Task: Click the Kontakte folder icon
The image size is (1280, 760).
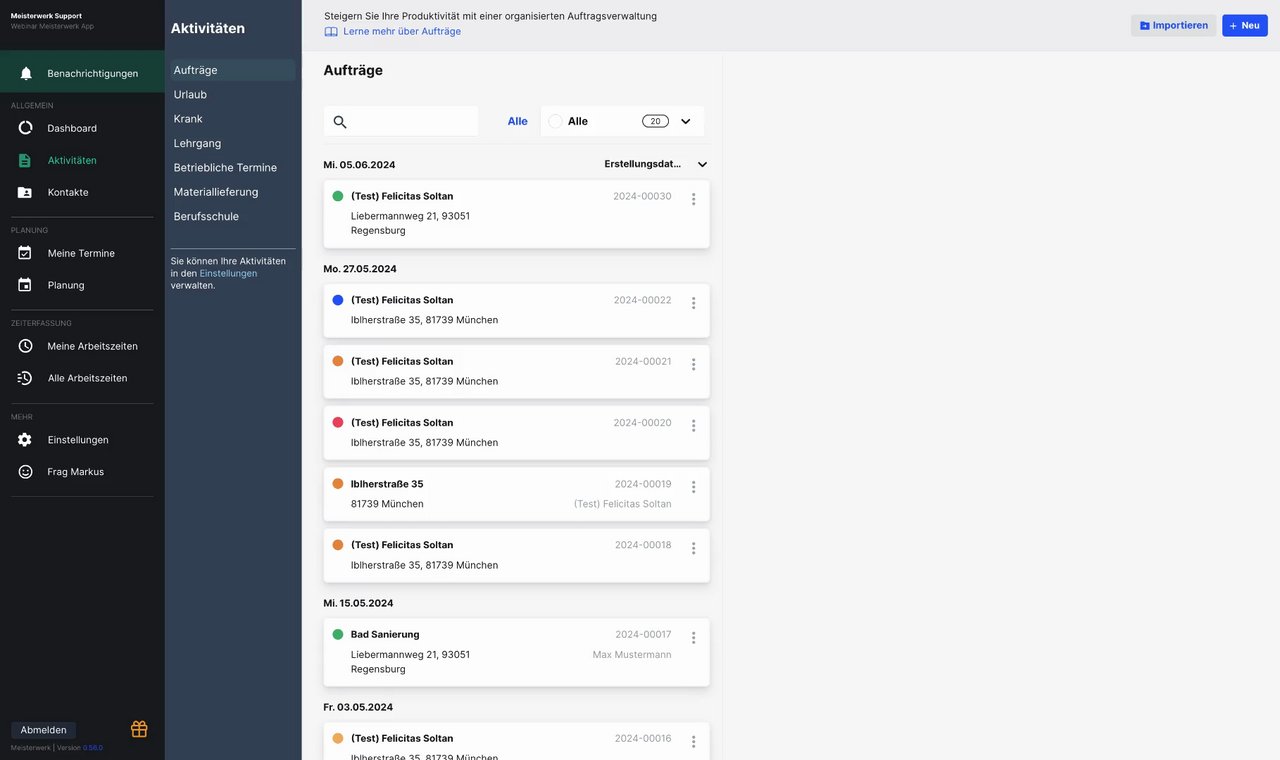Action: tap(26, 192)
